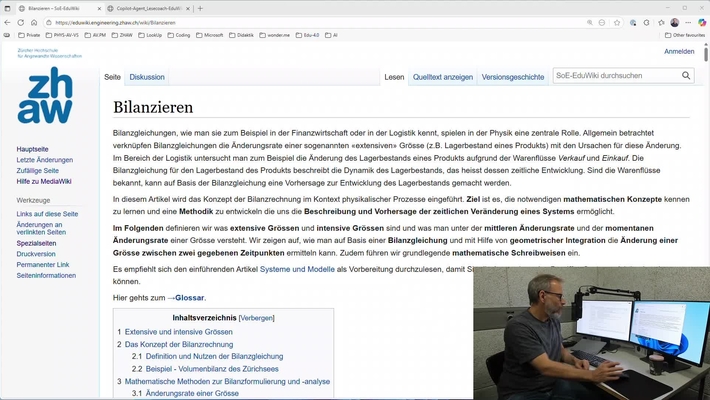
Task: Jump to Das Konzept der Bilanzrechnung
Action: (179, 344)
